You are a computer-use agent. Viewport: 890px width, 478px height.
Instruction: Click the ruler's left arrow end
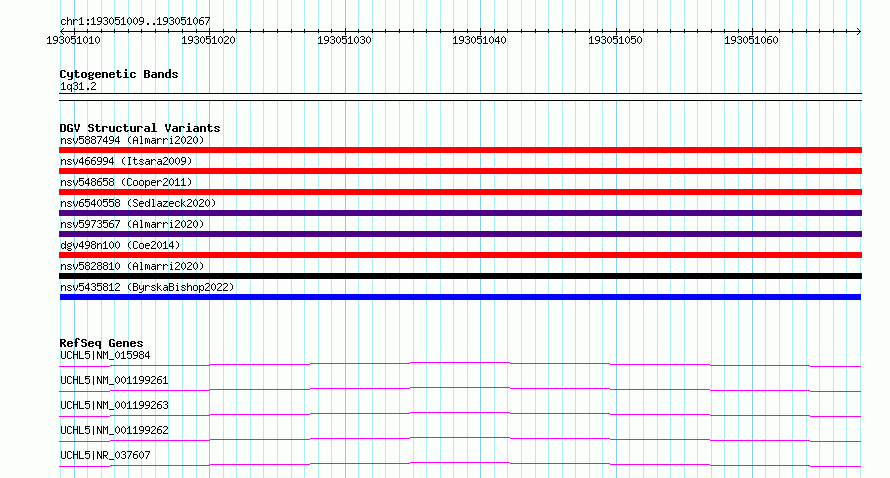coord(62,31)
